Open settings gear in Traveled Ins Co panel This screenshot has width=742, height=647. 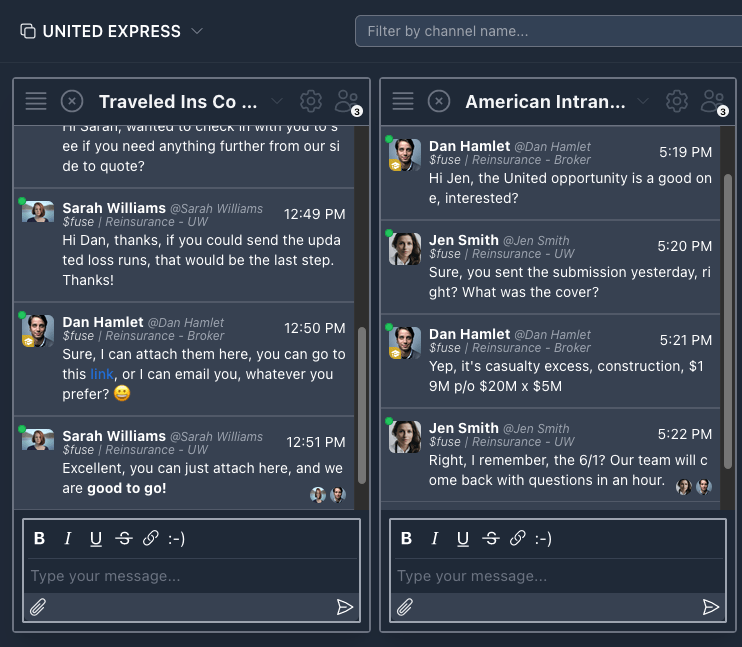click(311, 101)
